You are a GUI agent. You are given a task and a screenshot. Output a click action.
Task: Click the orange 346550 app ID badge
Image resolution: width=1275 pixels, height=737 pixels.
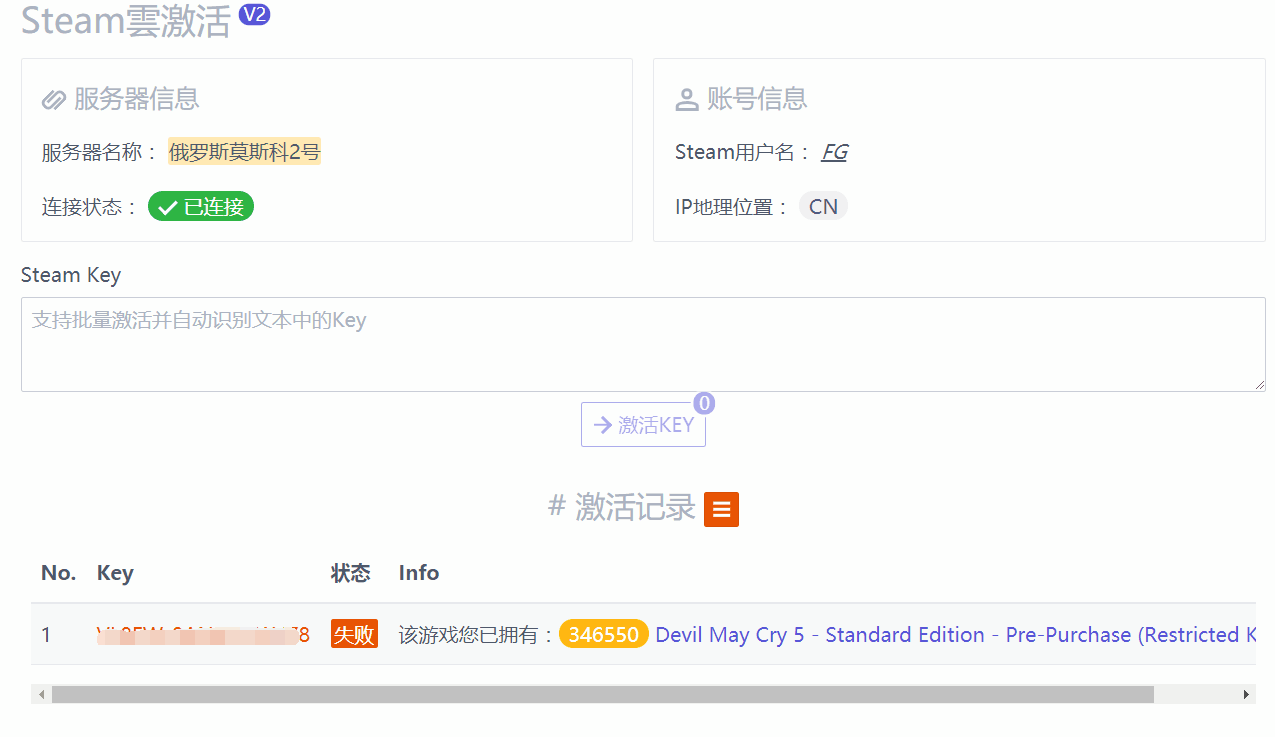pyautogui.click(x=603, y=634)
